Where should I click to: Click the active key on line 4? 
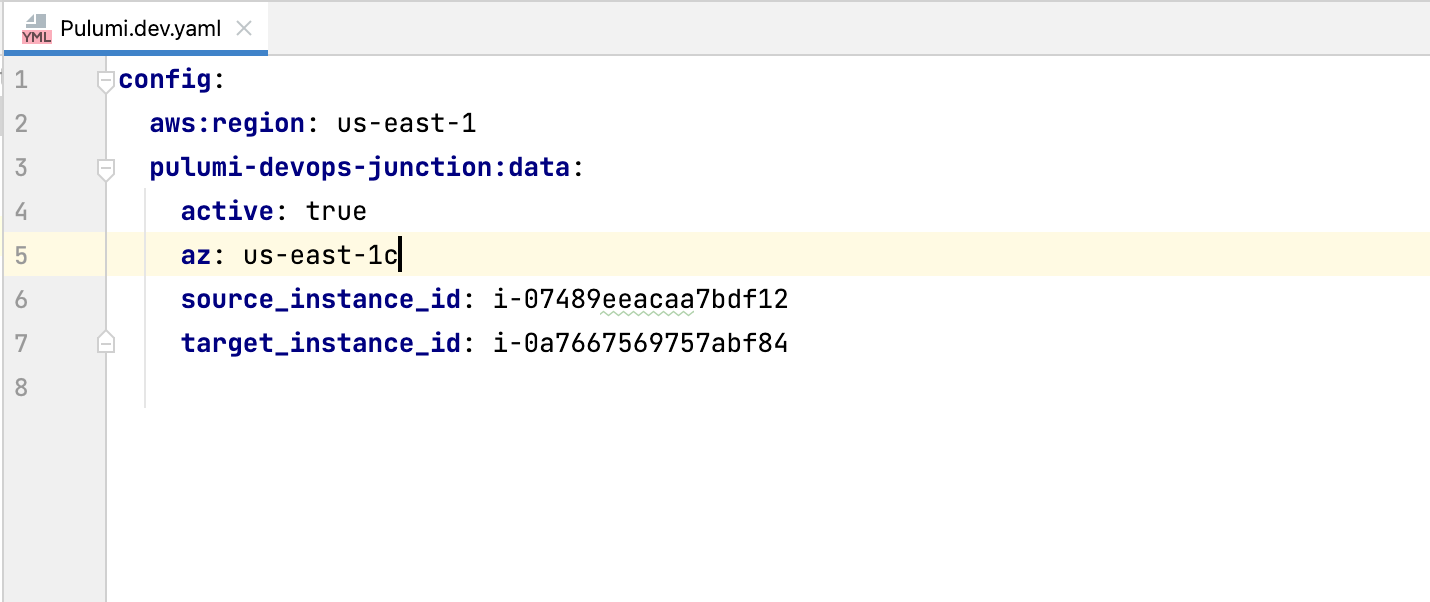point(227,212)
